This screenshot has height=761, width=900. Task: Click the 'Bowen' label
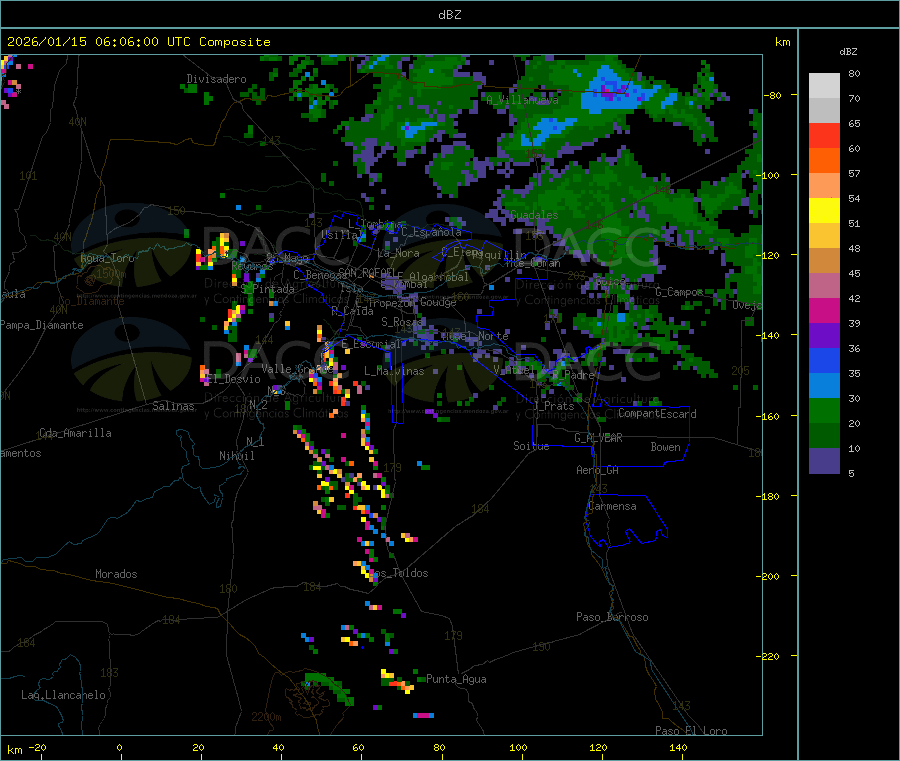click(x=666, y=447)
